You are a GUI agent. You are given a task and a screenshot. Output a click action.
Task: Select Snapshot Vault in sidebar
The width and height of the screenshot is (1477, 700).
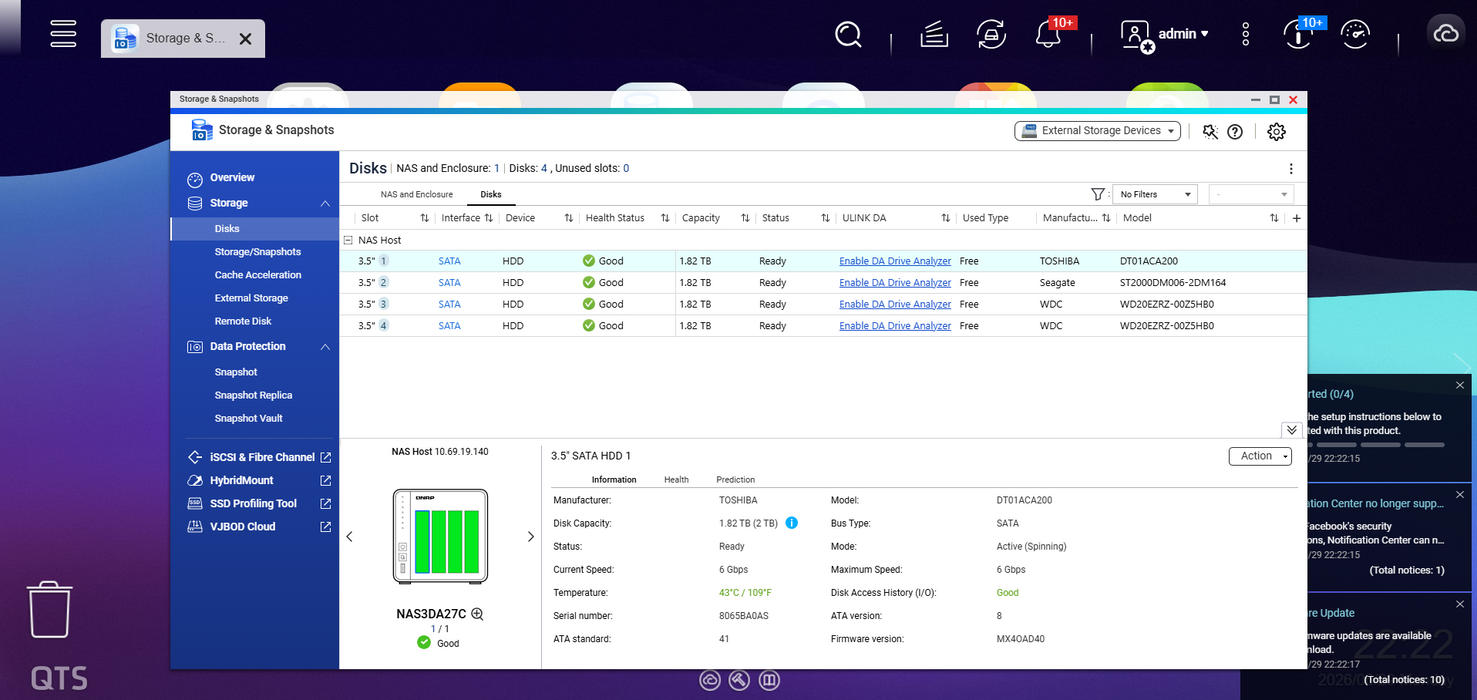coord(249,418)
